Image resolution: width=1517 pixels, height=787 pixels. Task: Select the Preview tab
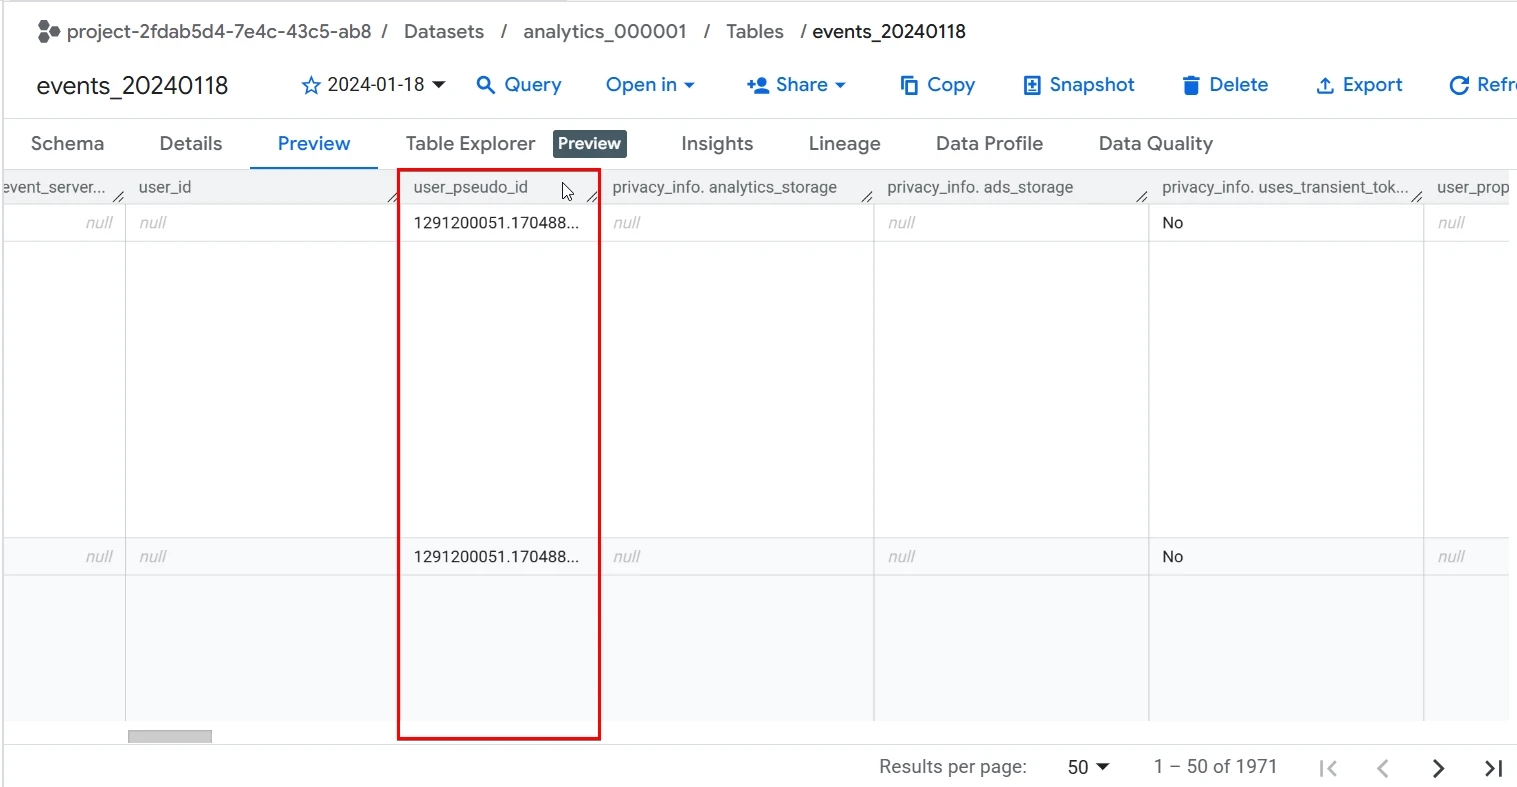[x=314, y=143]
